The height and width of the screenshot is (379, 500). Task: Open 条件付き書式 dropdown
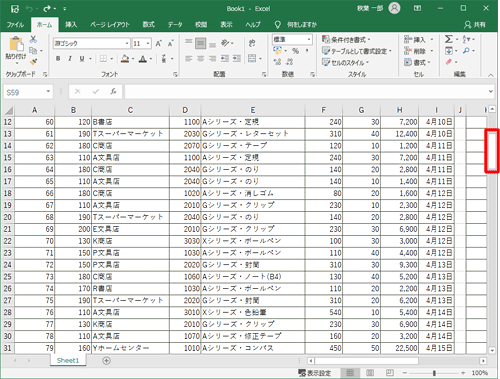(x=346, y=40)
